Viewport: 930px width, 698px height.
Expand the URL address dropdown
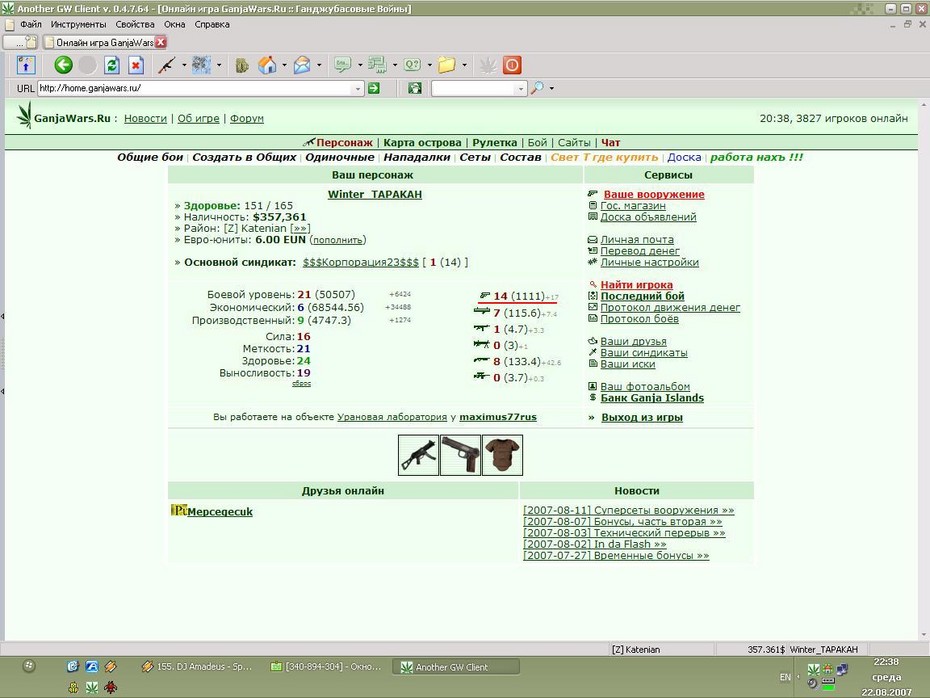click(x=357, y=88)
